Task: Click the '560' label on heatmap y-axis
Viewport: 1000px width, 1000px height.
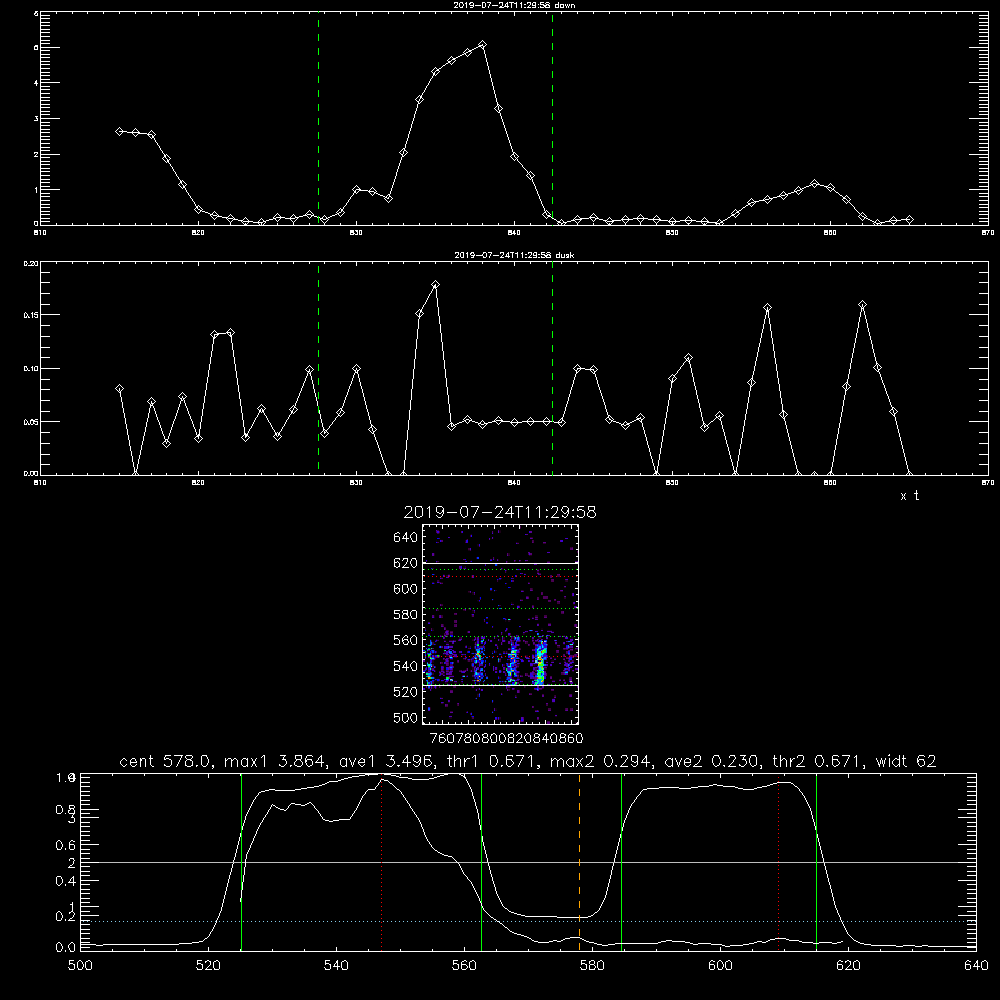Action: [x=406, y=640]
